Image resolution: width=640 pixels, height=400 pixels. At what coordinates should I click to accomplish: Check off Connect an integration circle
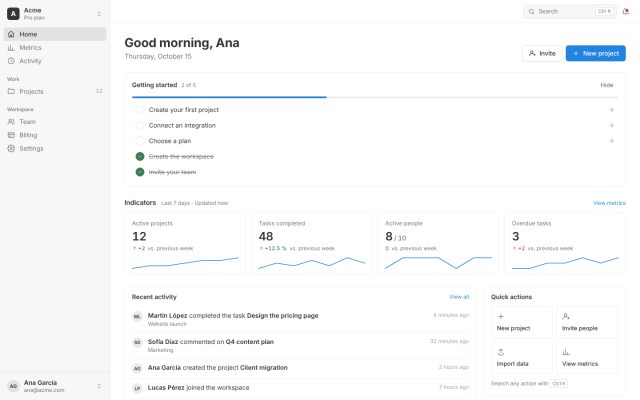[x=140, y=125]
